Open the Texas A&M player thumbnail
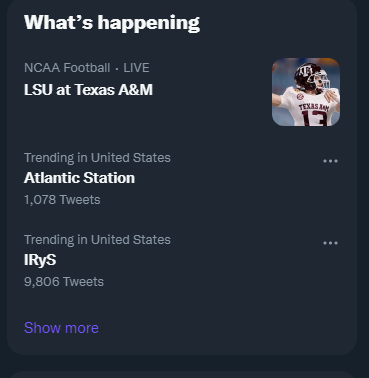The height and width of the screenshot is (378, 369). coord(306,92)
